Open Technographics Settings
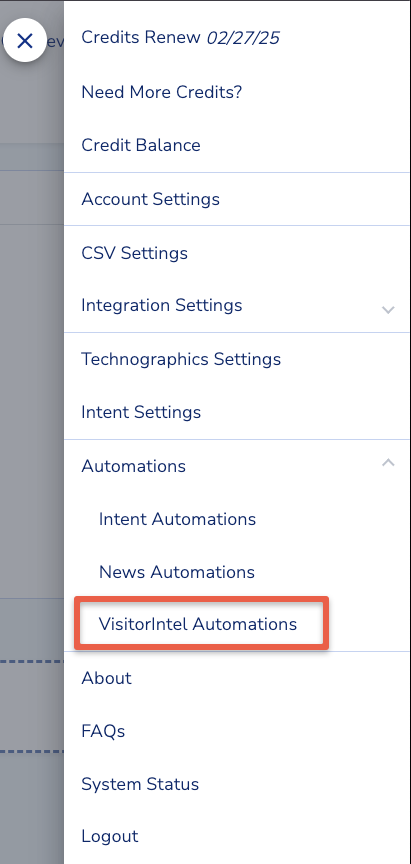411x864 pixels. (181, 359)
